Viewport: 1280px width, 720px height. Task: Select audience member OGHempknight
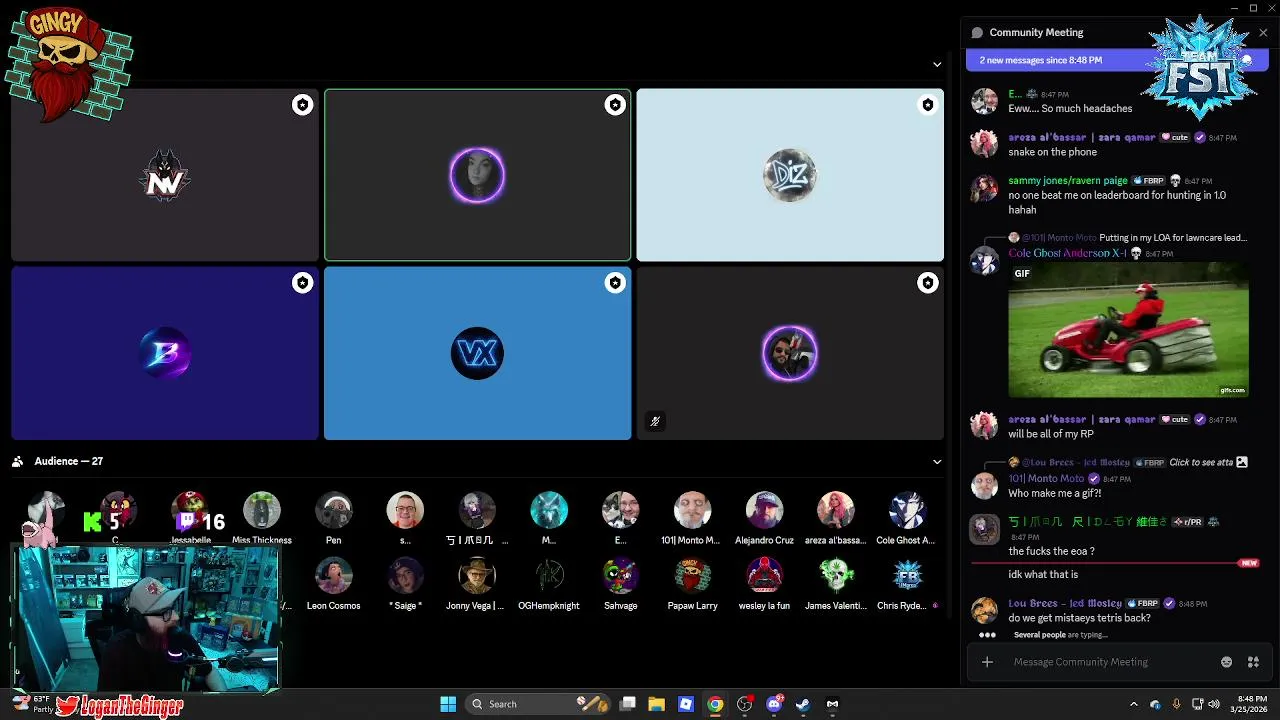coord(549,583)
